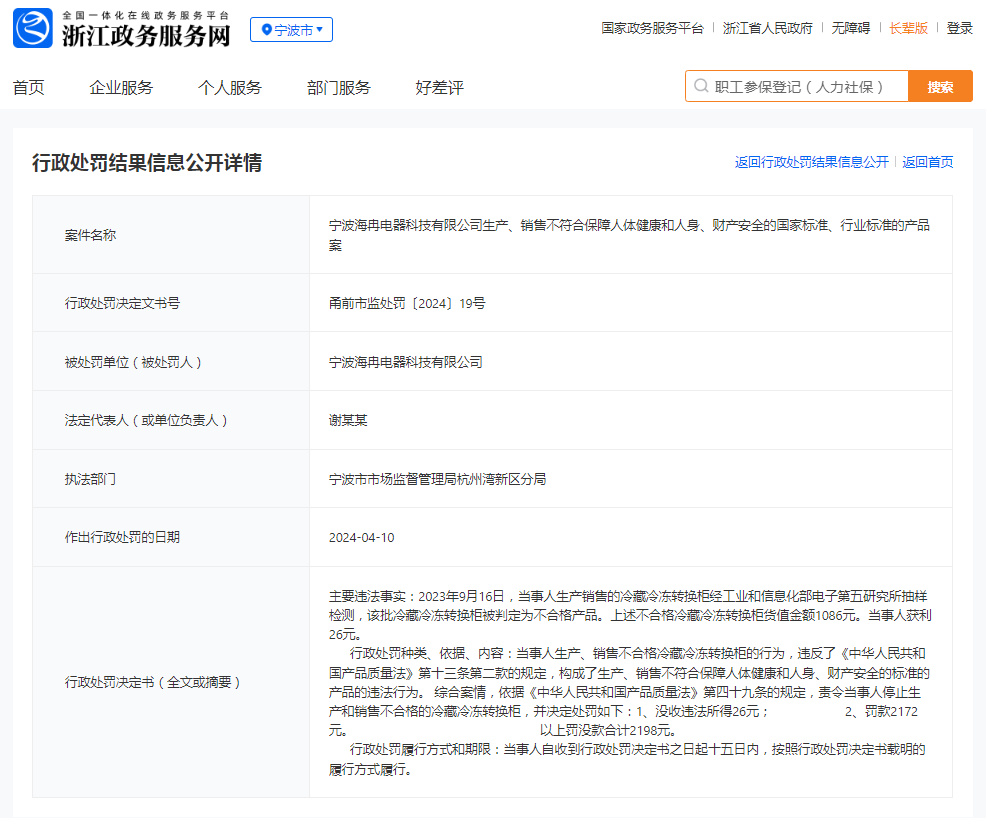Image resolution: width=986 pixels, height=818 pixels.
Task: Open the 好差评 navigation tab
Action: [440, 87]
